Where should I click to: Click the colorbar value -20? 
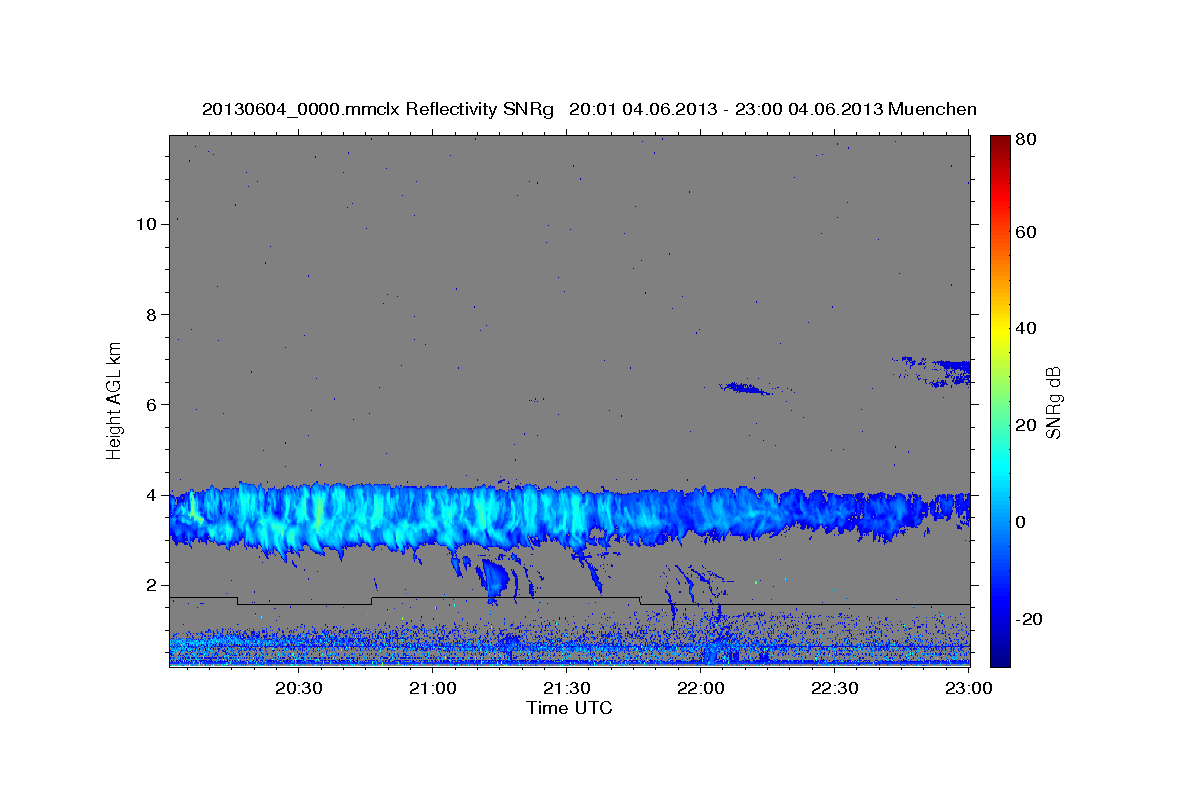tap(1029, 619)
